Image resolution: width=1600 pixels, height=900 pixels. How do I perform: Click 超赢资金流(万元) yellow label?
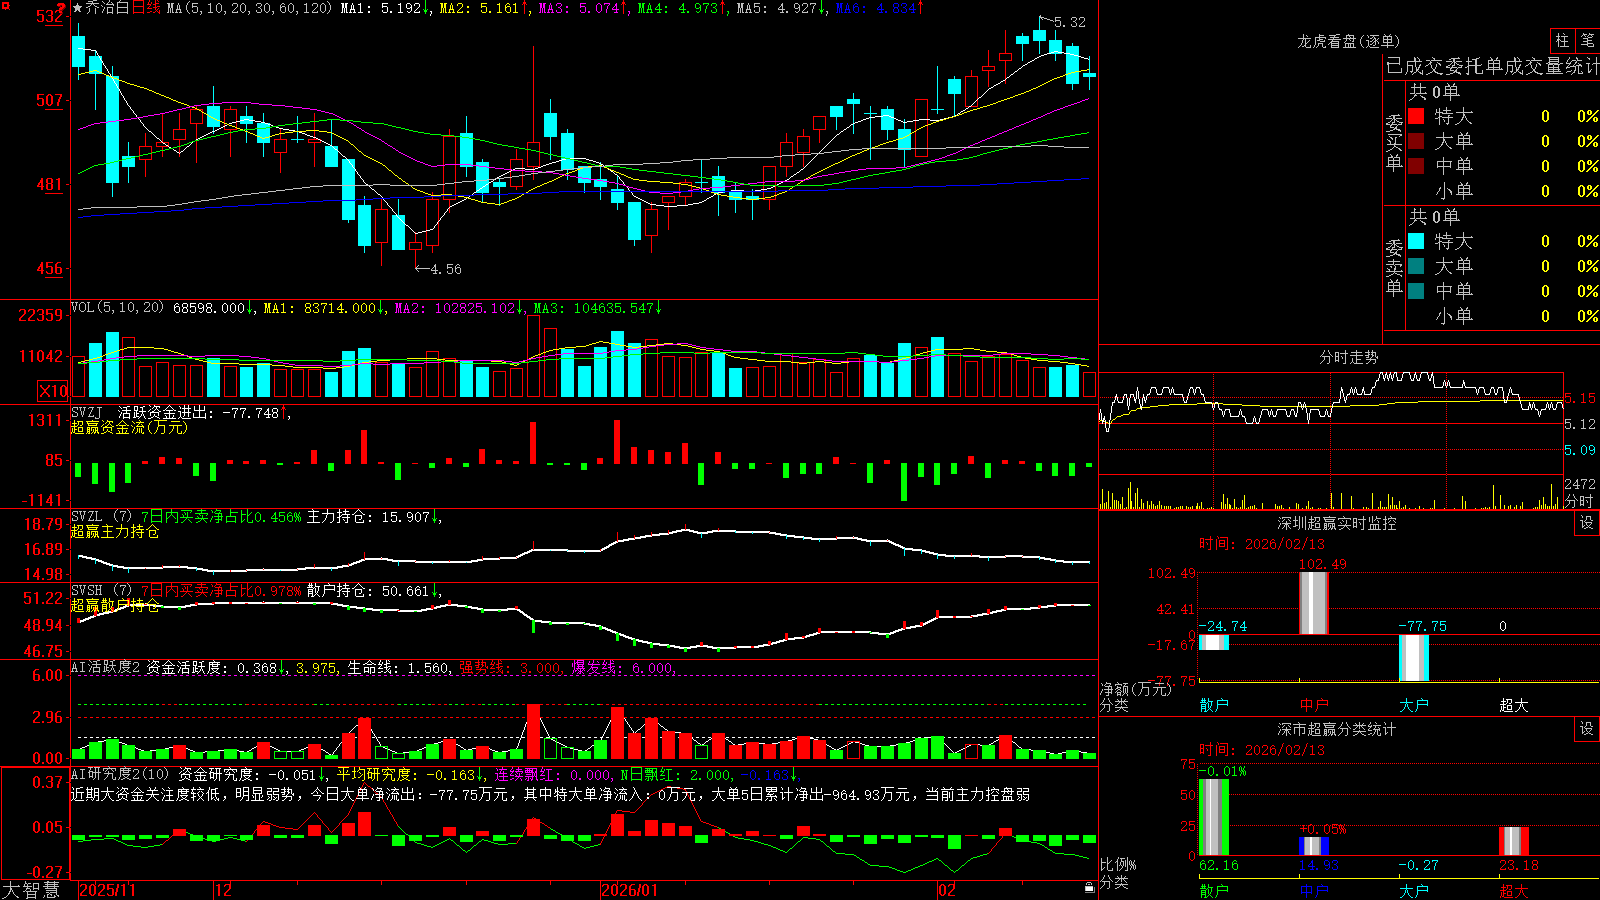tap(129, 427)
